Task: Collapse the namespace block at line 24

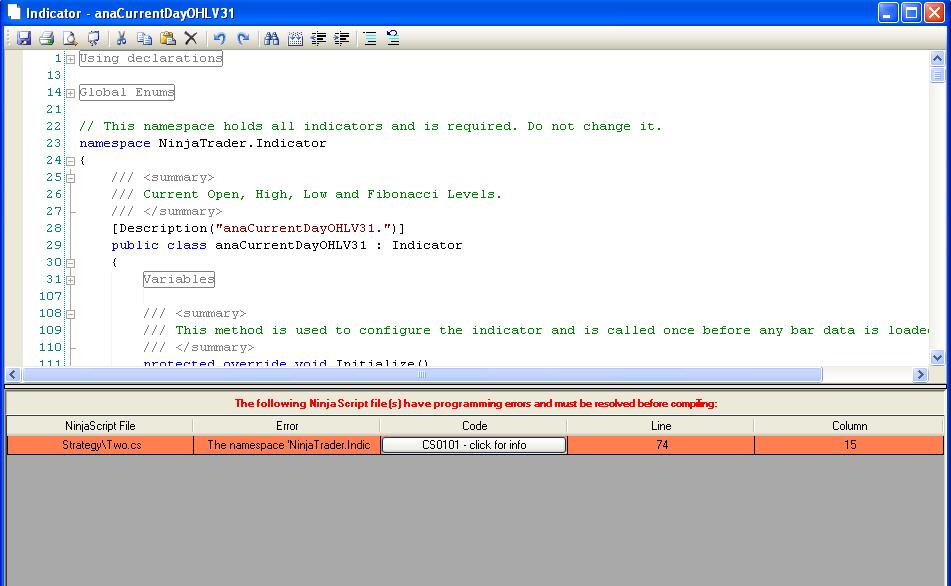Action: (70, 161)
